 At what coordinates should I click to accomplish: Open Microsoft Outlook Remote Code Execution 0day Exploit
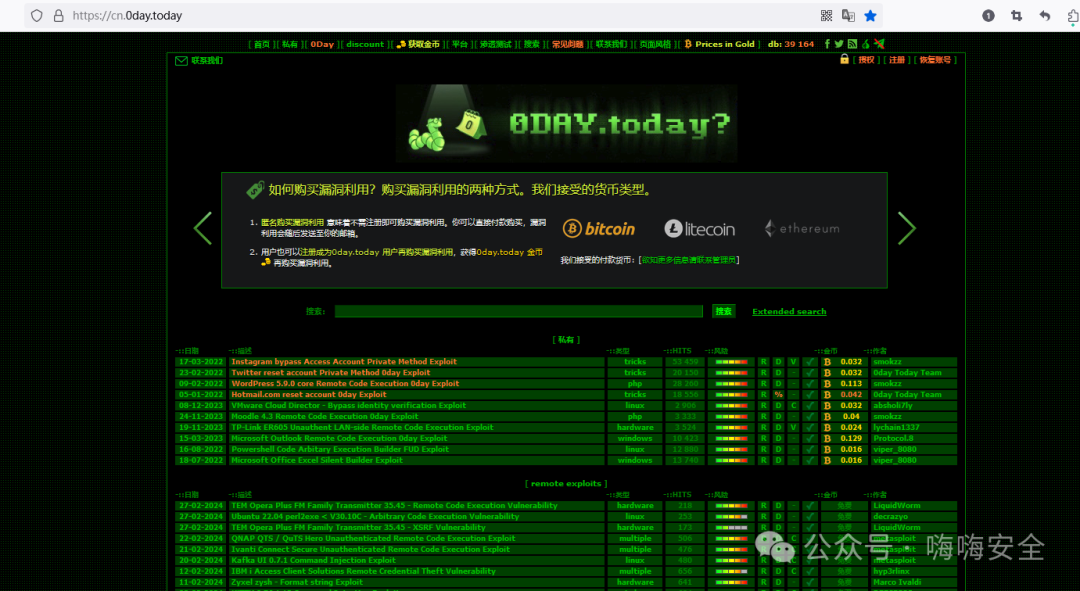[x=339, y=439]
